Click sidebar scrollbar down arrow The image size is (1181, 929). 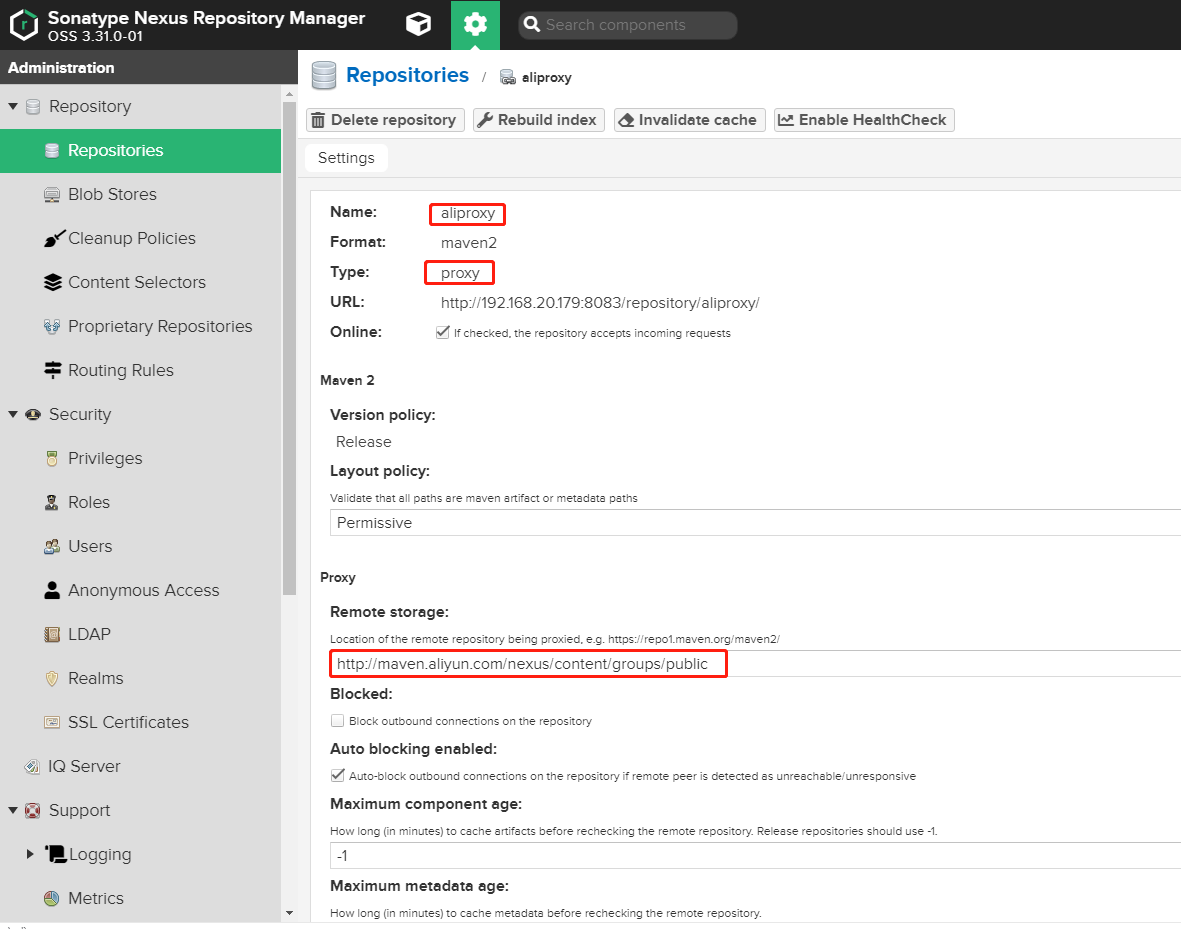click(289, 913)
